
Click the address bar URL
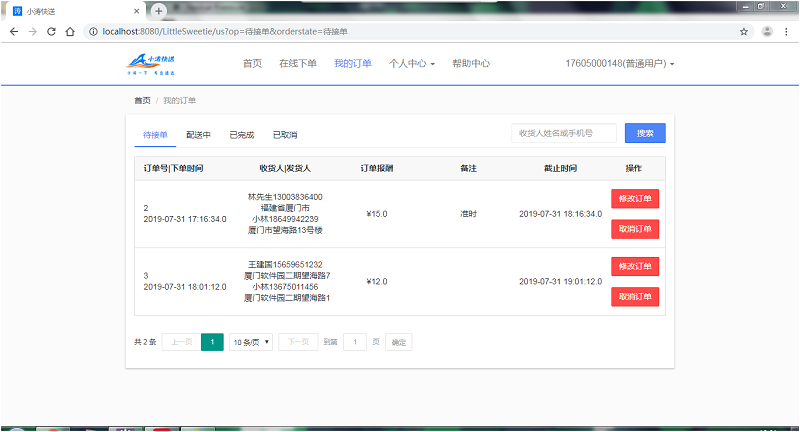pyautogui.click(x=225, y=32)
